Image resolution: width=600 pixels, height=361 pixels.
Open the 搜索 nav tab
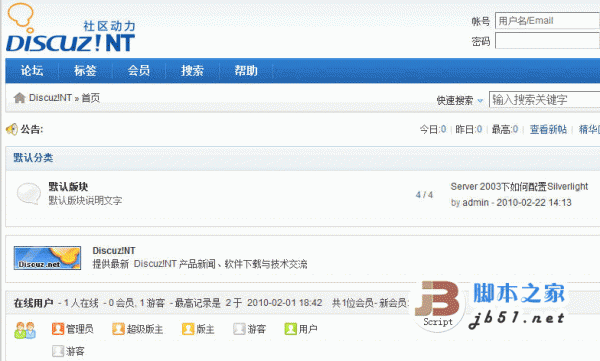point(192,70)
